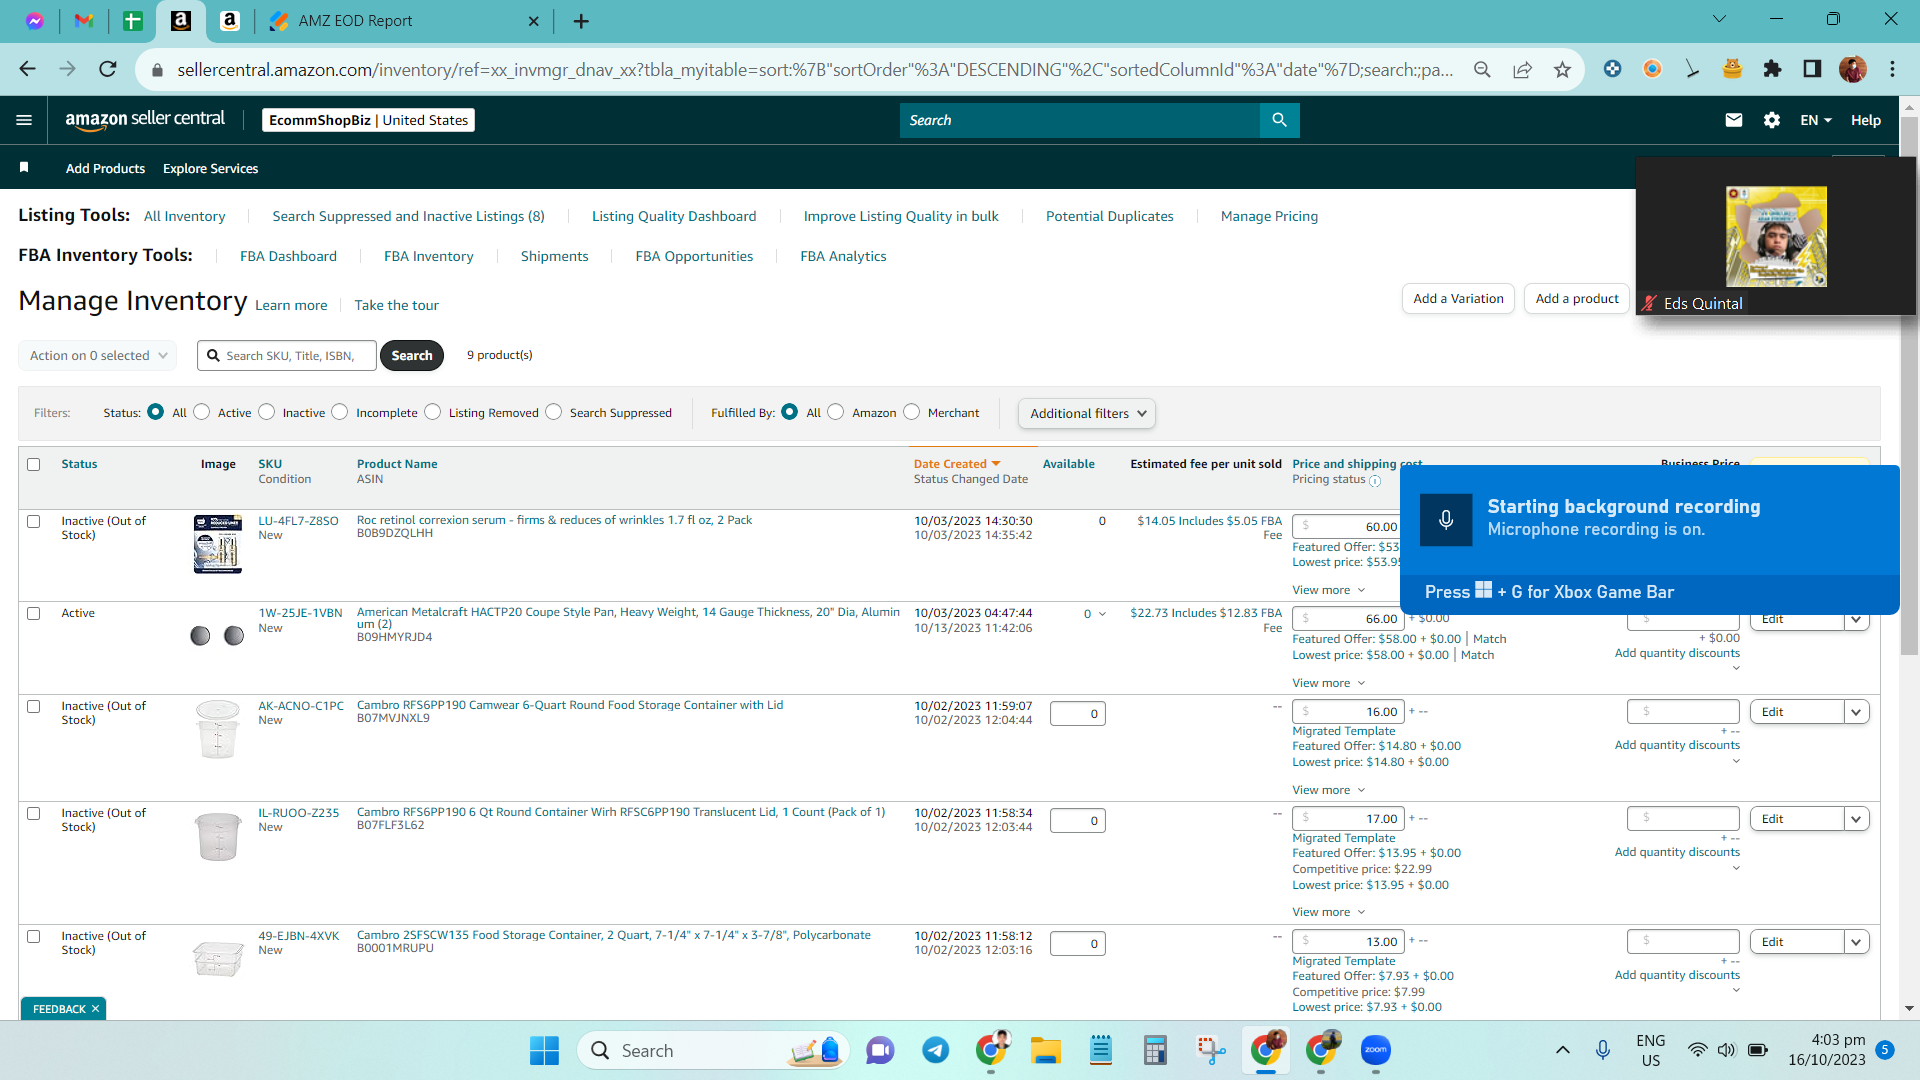Select the Inactive status radio button
The width and height of the screenshot is (1920, 1080).
tap(267, 412)
